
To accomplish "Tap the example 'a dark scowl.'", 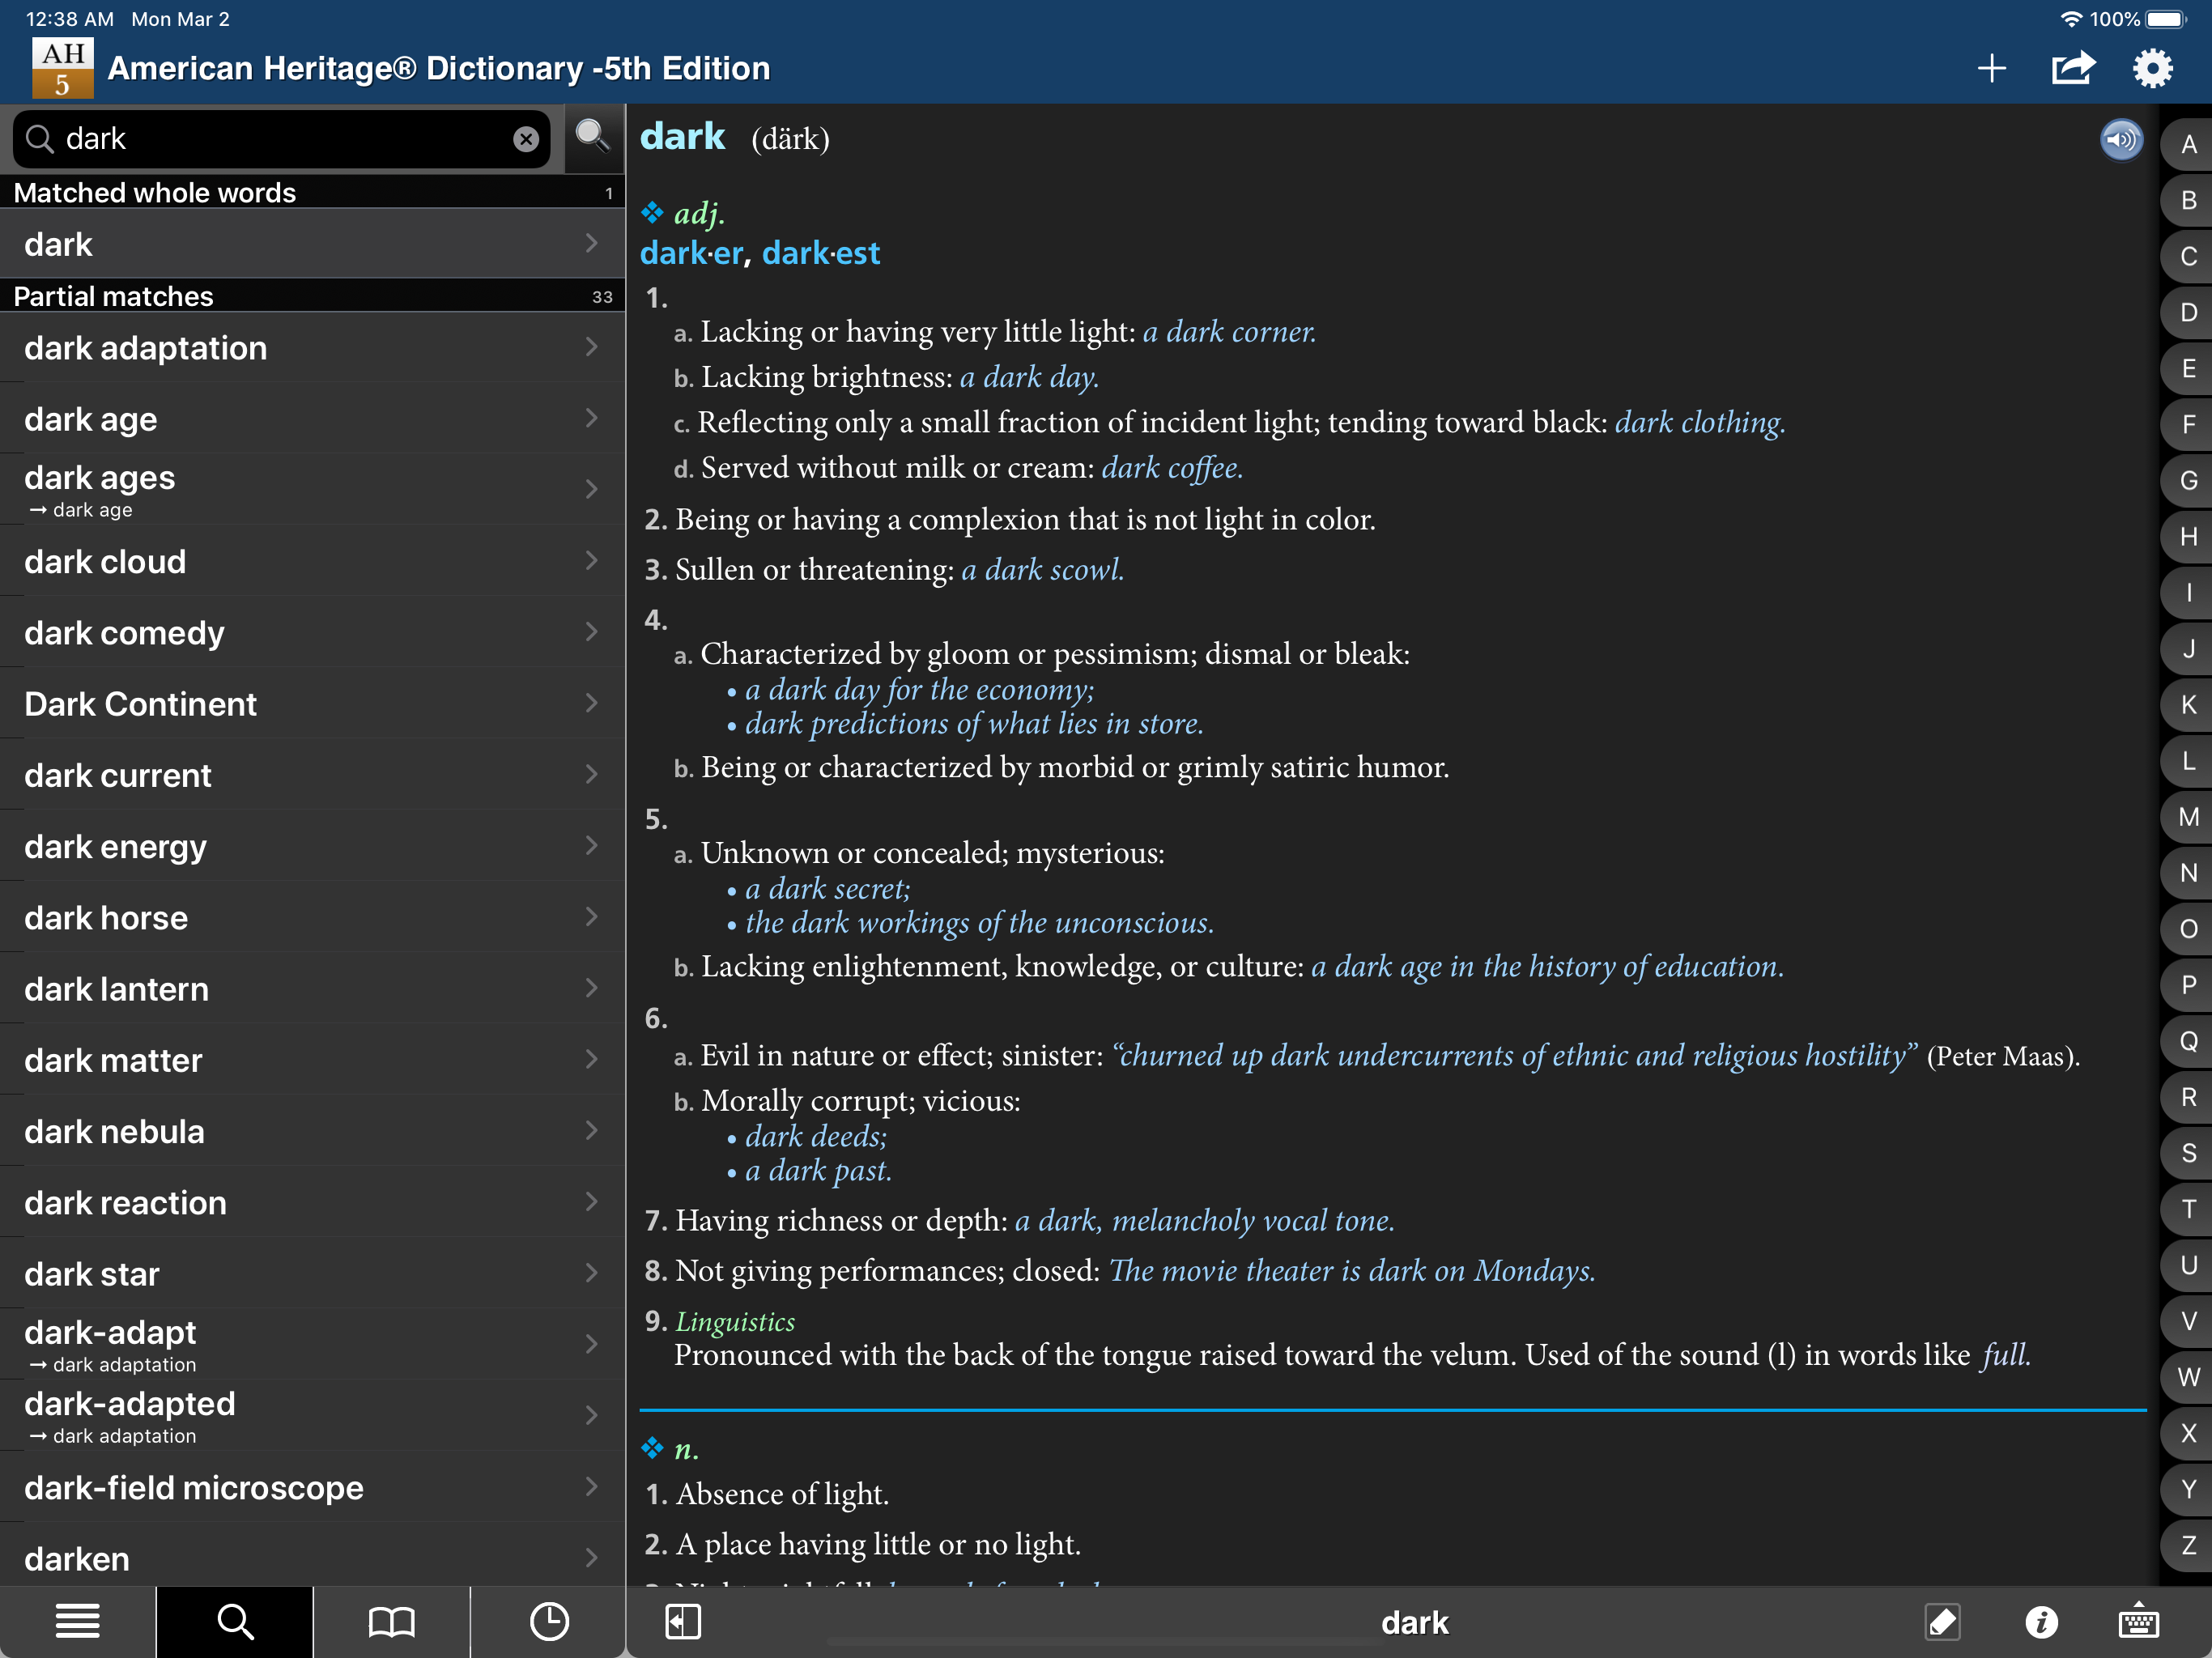I will tap(1043, 570).
